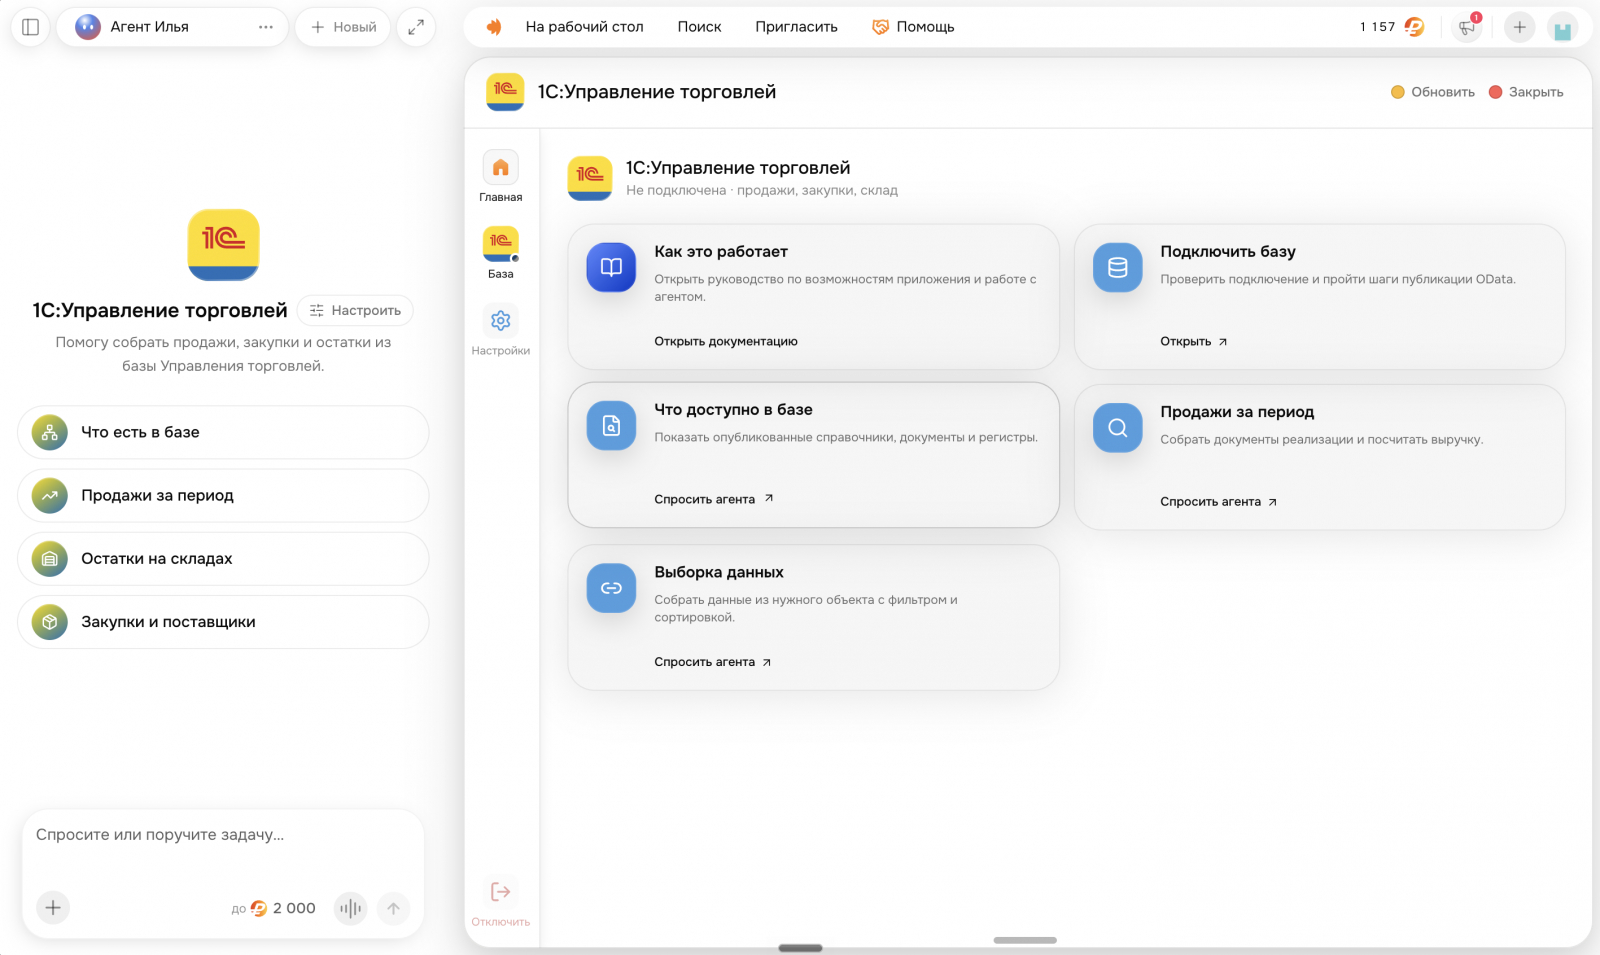This screenshot has height=955, width=1600.
Task: Click Закрыть in the app header
Action: [1526, 92]
